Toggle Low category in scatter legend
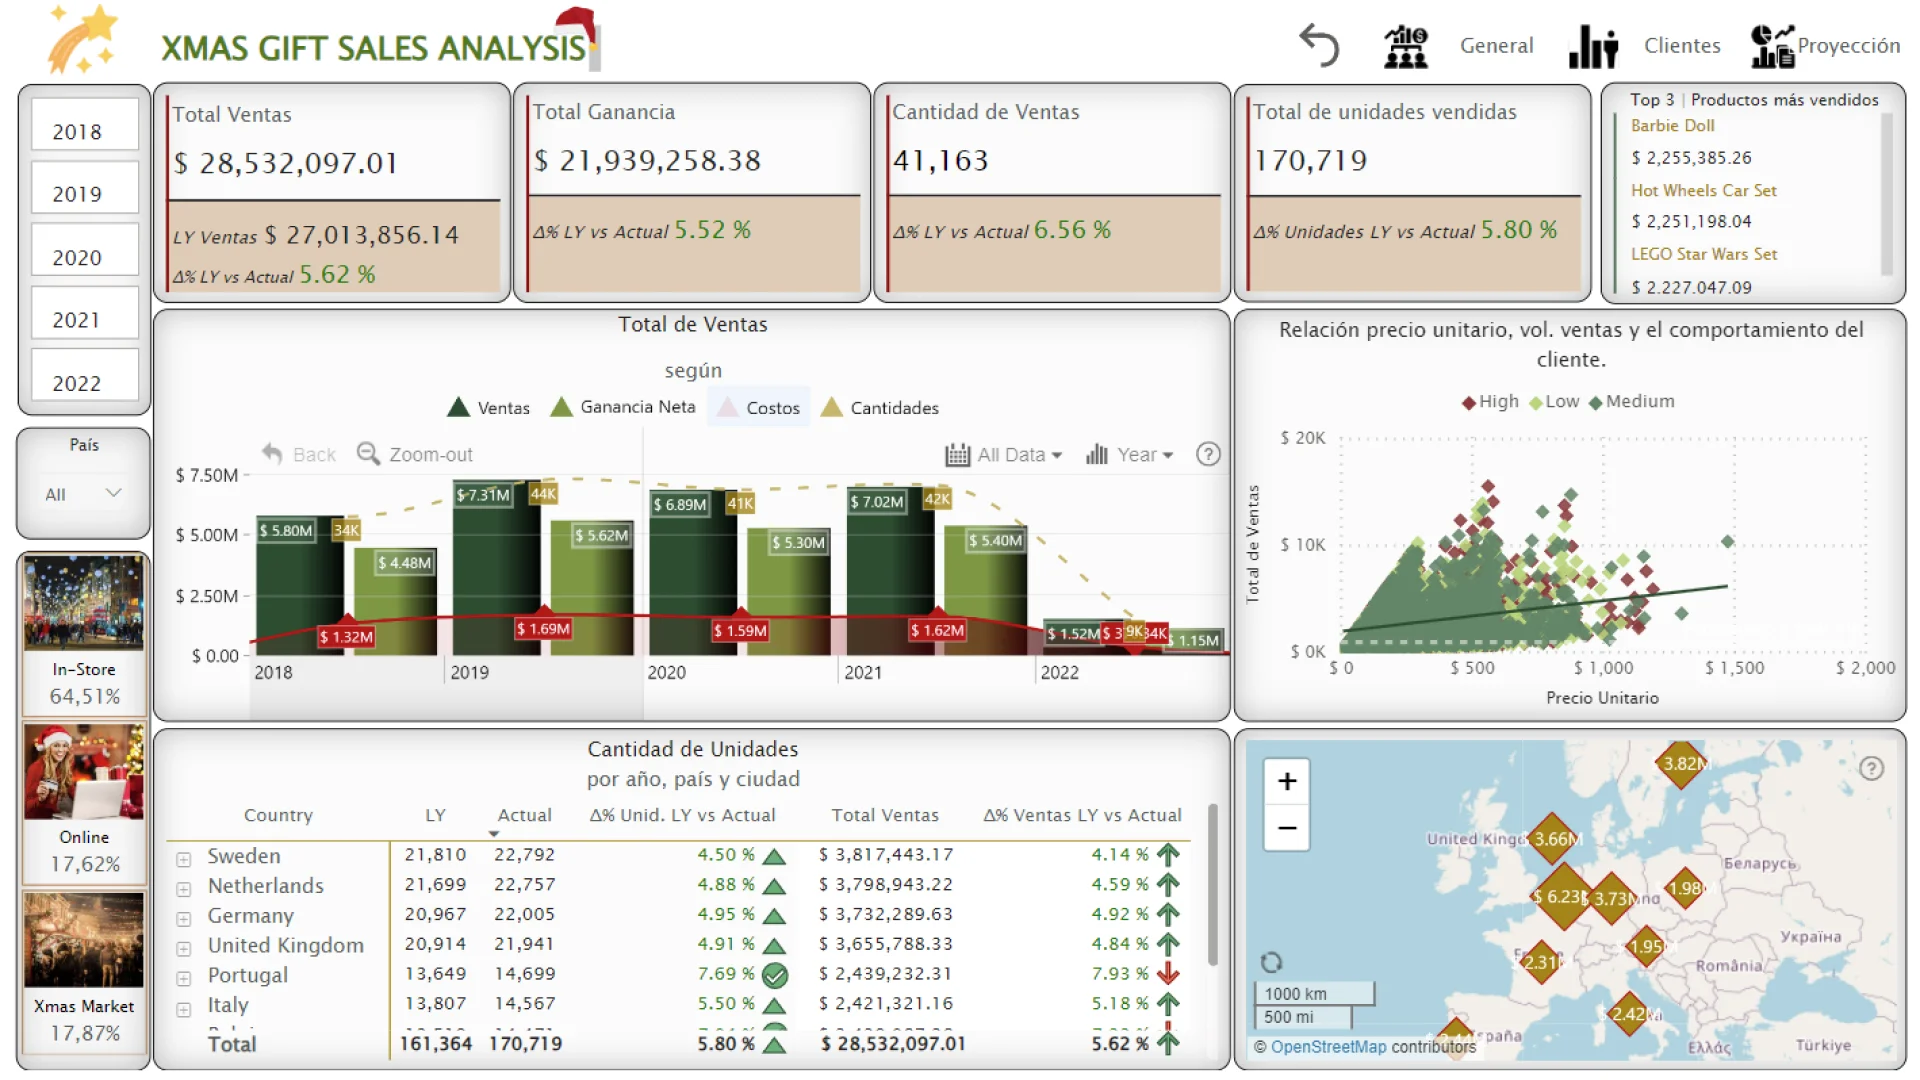The width and height of the screenshot is (1920, 1080). point(1554,401)
